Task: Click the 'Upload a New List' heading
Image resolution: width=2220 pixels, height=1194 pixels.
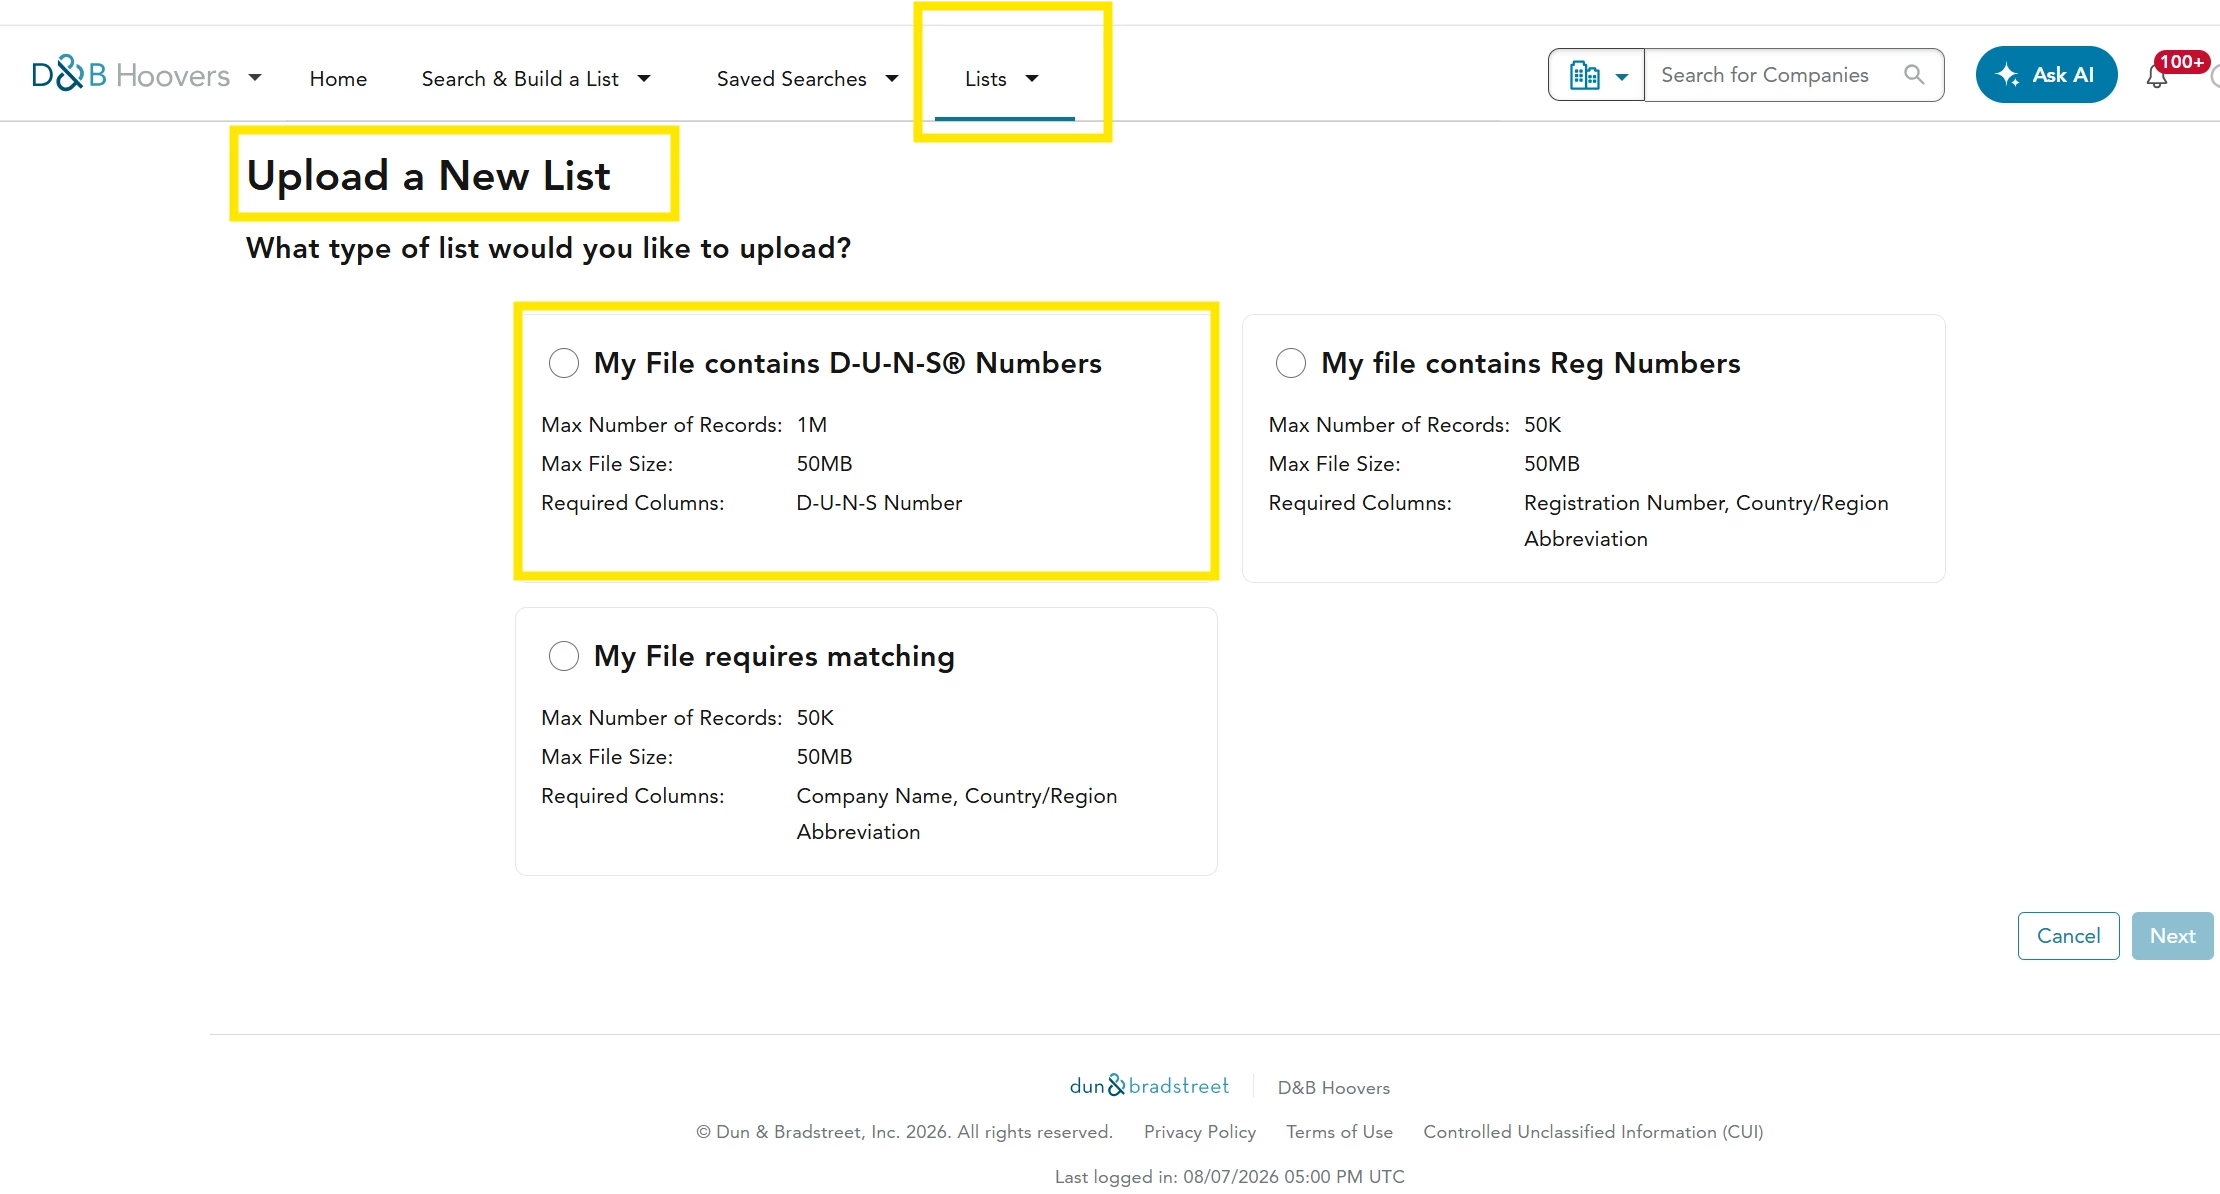Action: pos(428,176)
